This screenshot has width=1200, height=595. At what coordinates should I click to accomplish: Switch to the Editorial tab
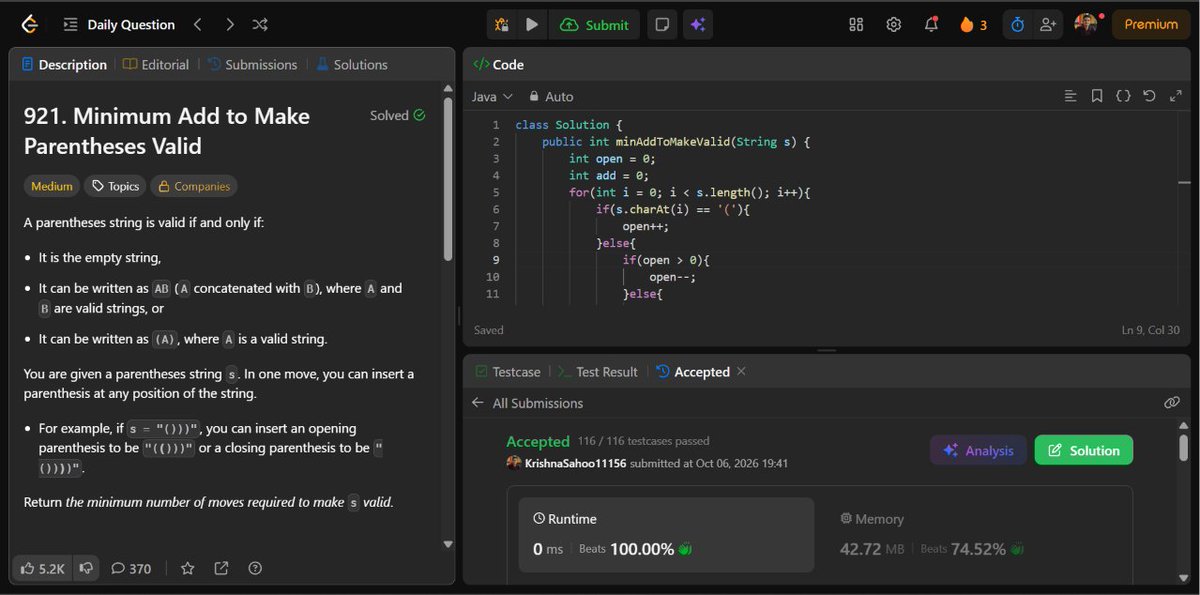click(156, 64)
